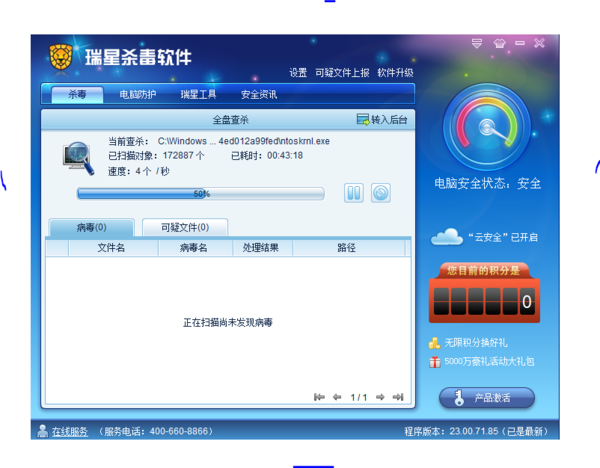Click 软件升级 software upgrade
Screen dimensions: 600x468
click(x=395, y=73)
